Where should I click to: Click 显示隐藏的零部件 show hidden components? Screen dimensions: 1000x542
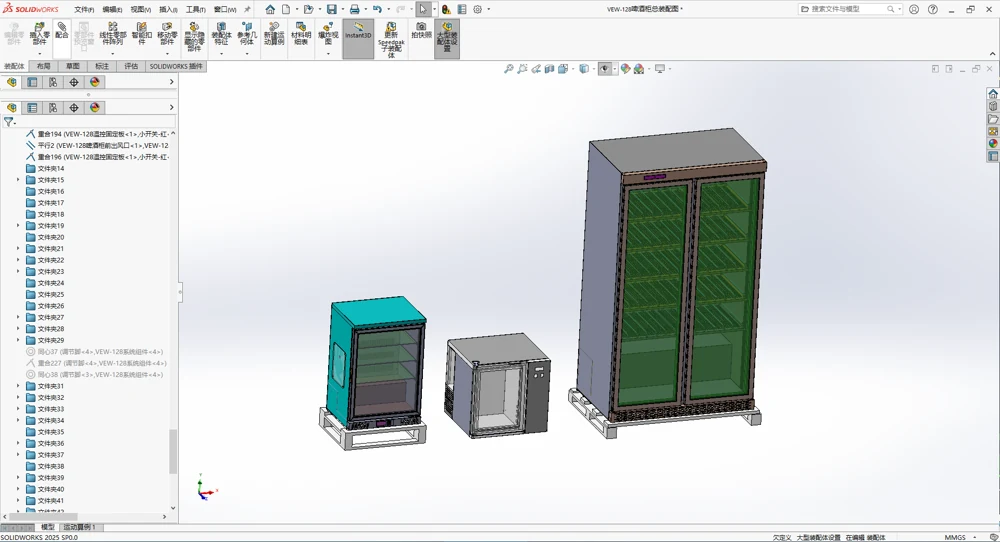point(195,36)
